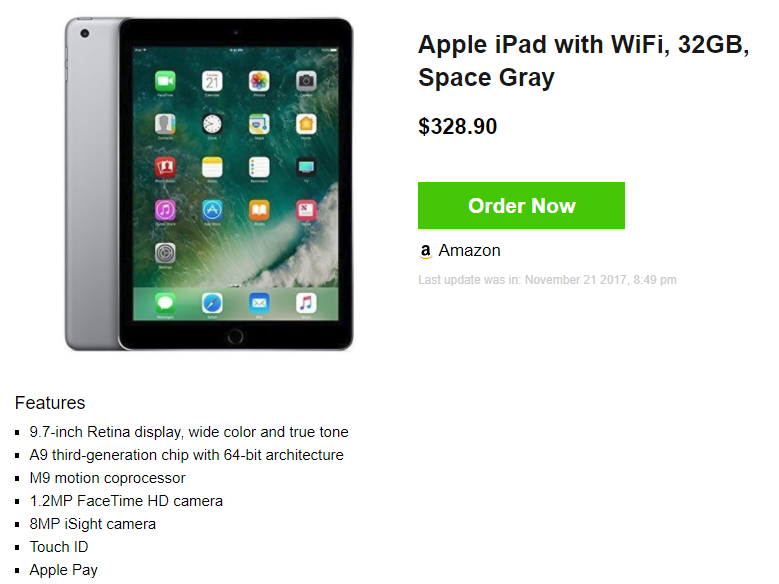Click the orange Home app icon
779x584 pixels.
point(306,124)
